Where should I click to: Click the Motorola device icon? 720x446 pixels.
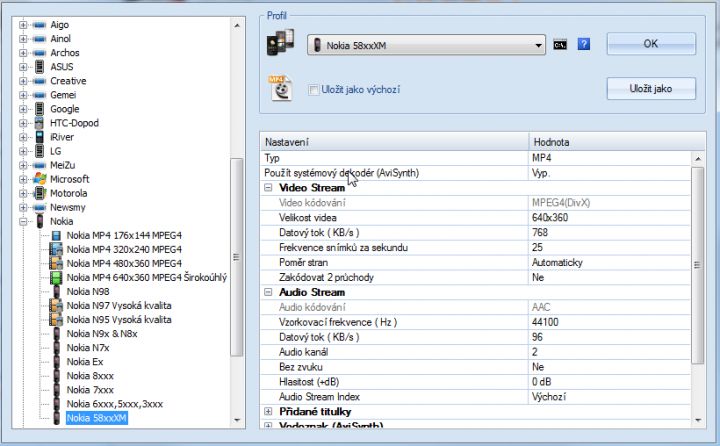click(40, 193)
